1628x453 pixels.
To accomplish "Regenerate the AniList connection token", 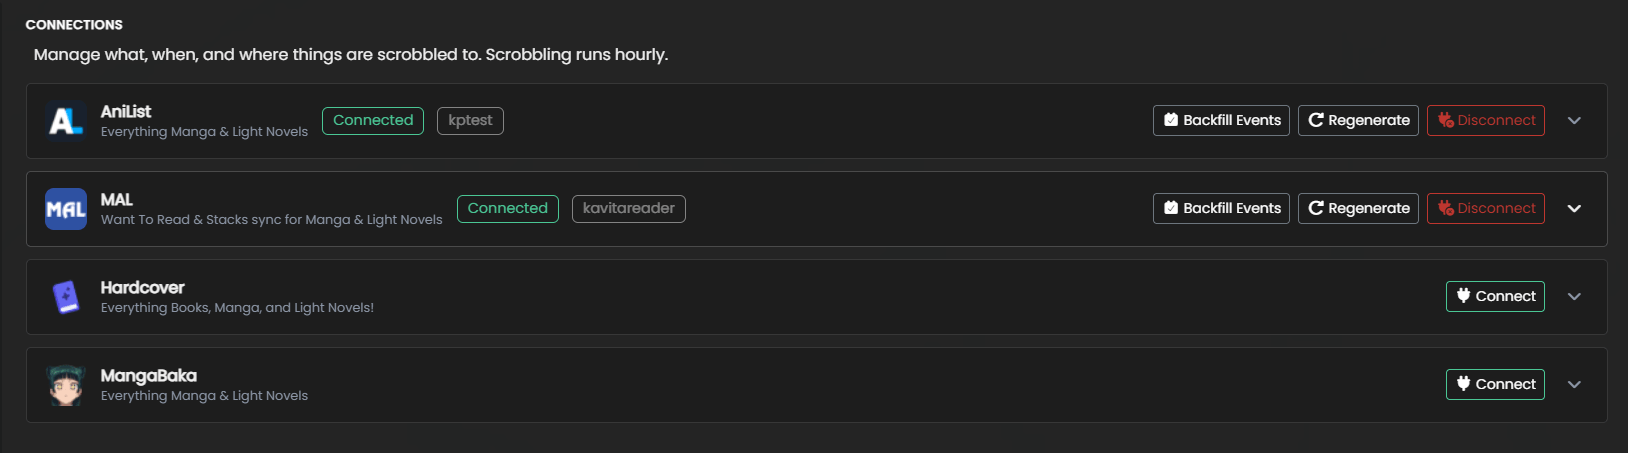I will pyautogui.click(x=1358, y=120).
